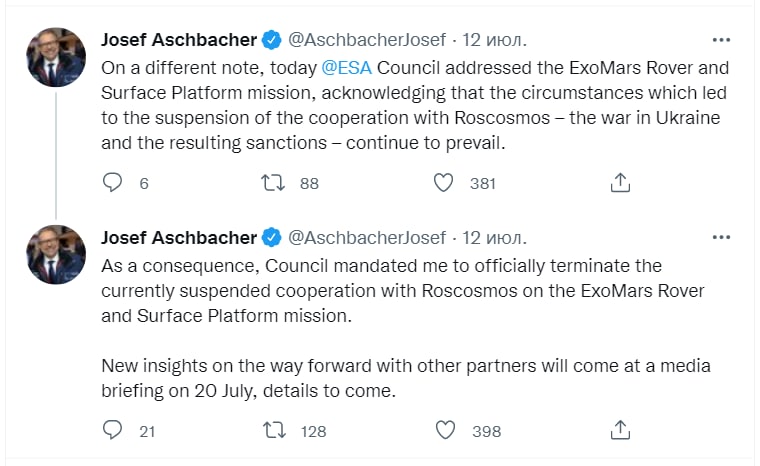The width and height of the screenshot is (760, 466).
Task: Click verified badge on second tweet
Action: (271, 239)
